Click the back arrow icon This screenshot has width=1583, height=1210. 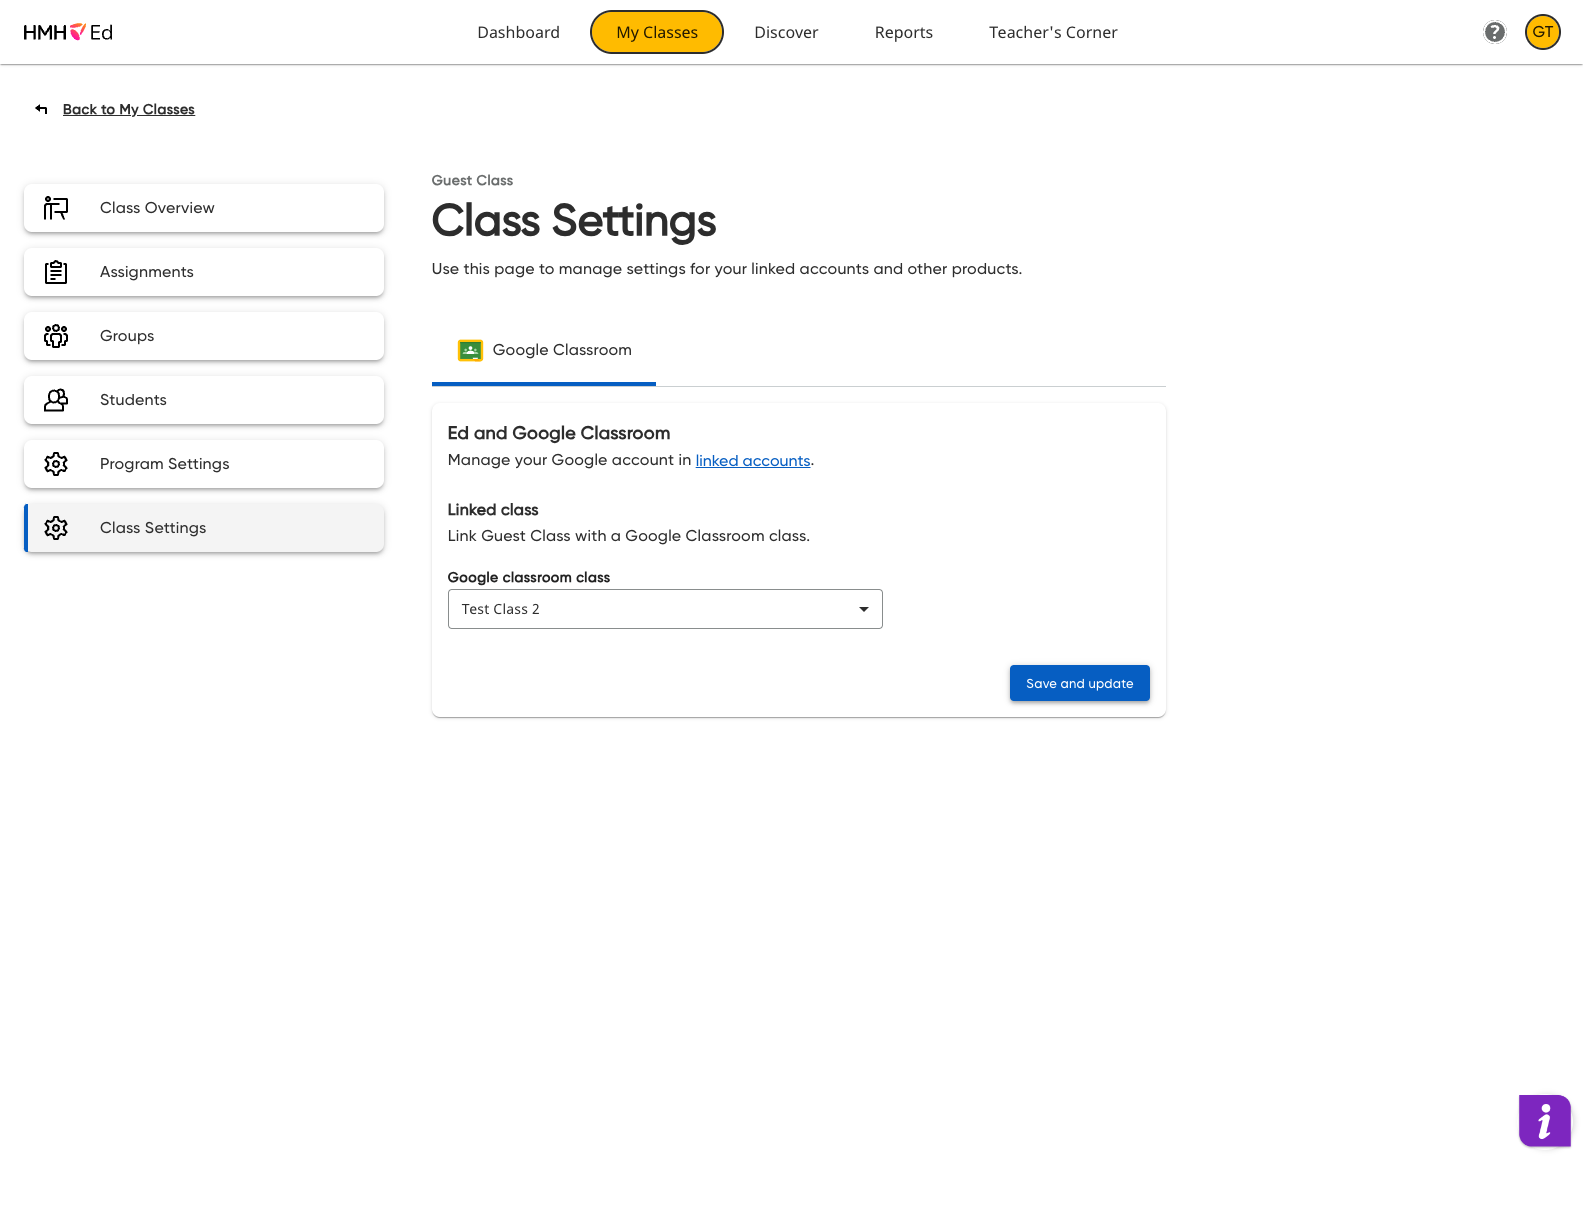click(41, 109)
